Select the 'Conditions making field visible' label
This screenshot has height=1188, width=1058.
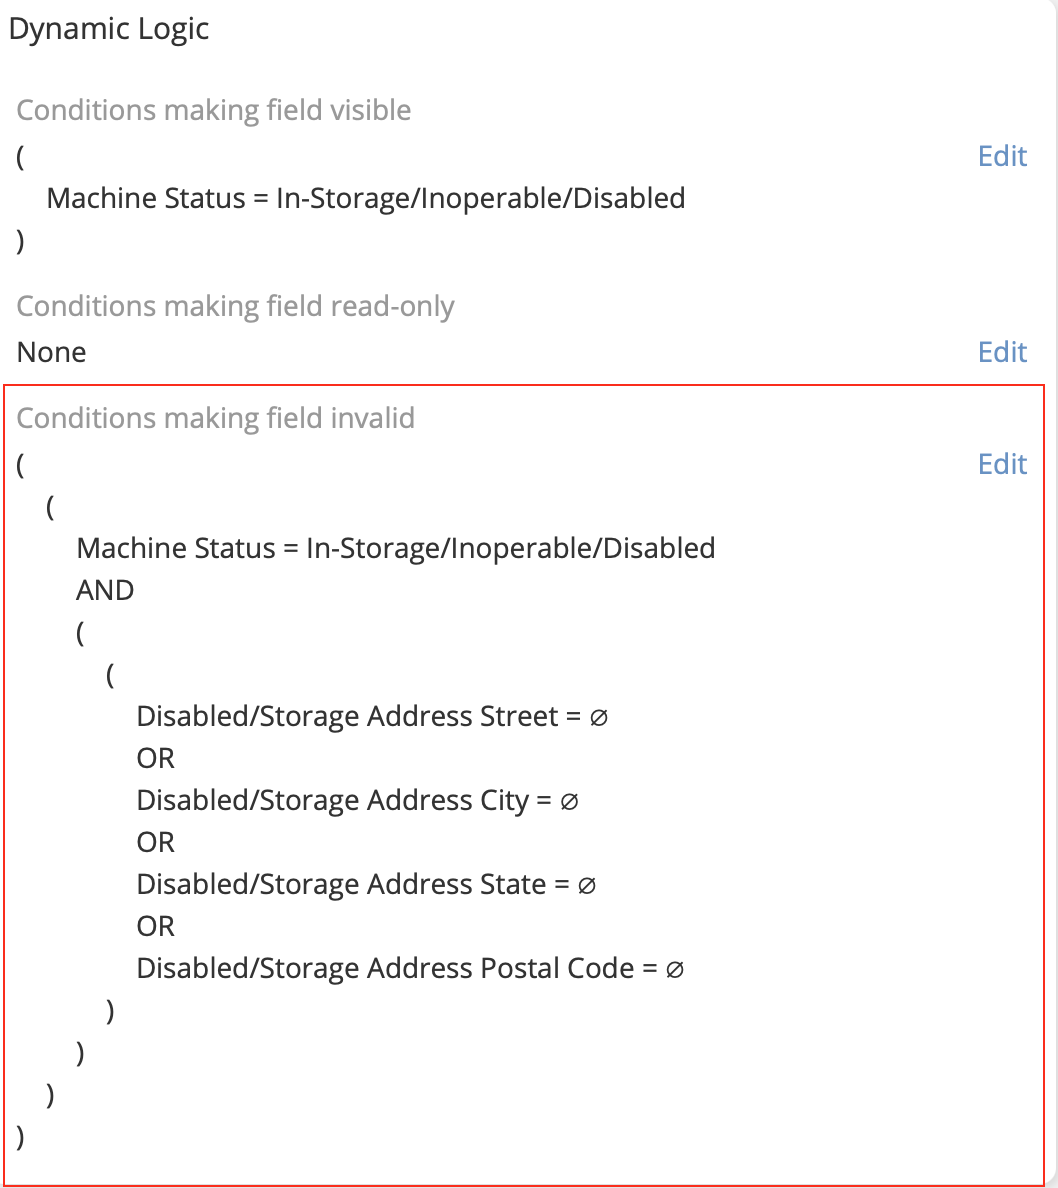tap(214, 110)
